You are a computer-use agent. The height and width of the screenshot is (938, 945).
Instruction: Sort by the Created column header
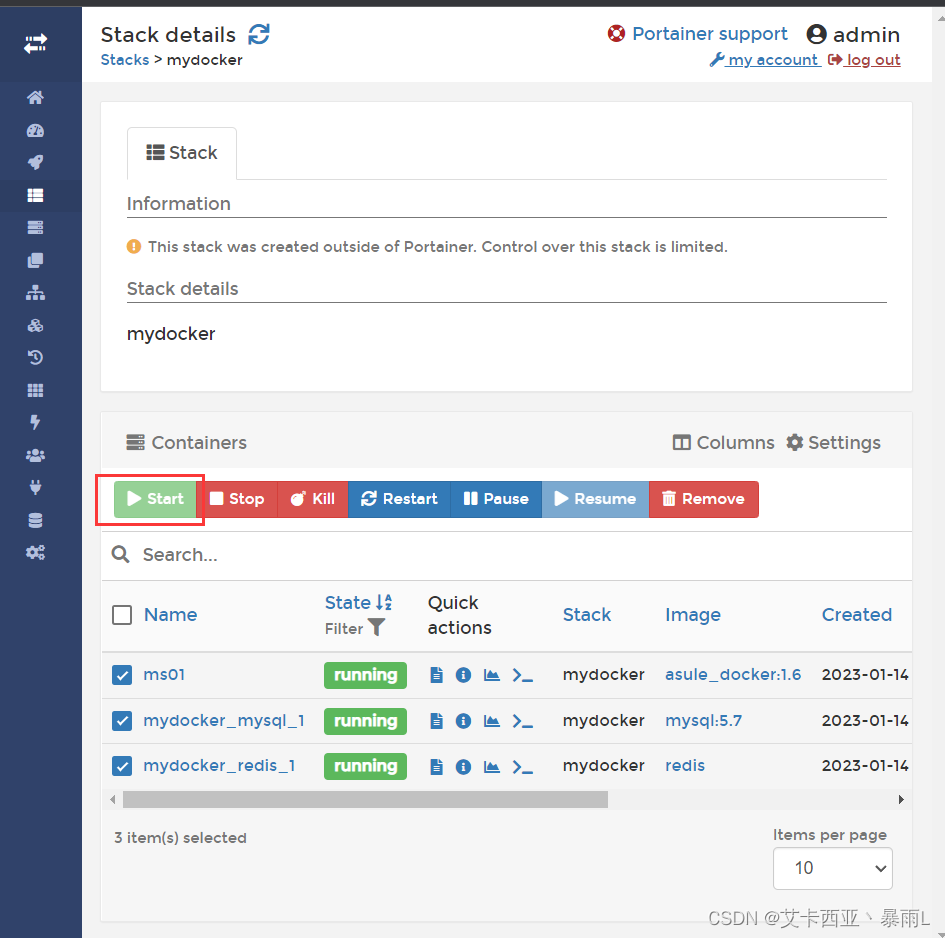[856, 615]
